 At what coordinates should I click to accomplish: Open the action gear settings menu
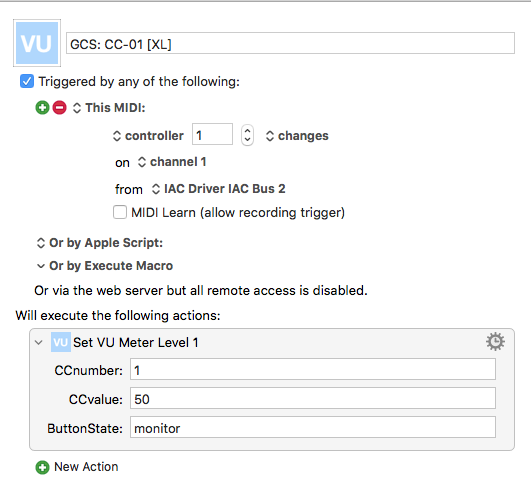495,341
